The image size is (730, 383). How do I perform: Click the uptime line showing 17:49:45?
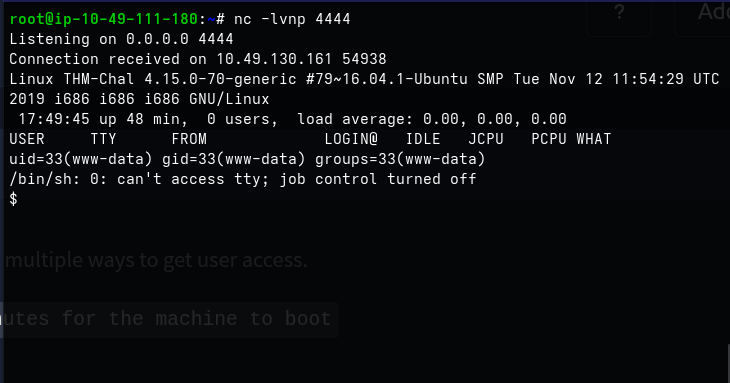coord(288,119)
